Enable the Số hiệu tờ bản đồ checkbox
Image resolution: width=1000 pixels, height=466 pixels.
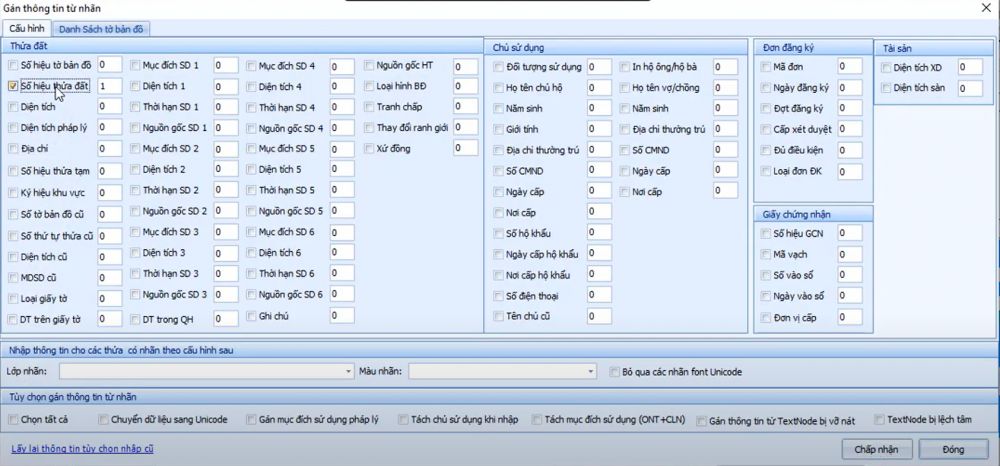pyautogui.click(x=13, y=65)
